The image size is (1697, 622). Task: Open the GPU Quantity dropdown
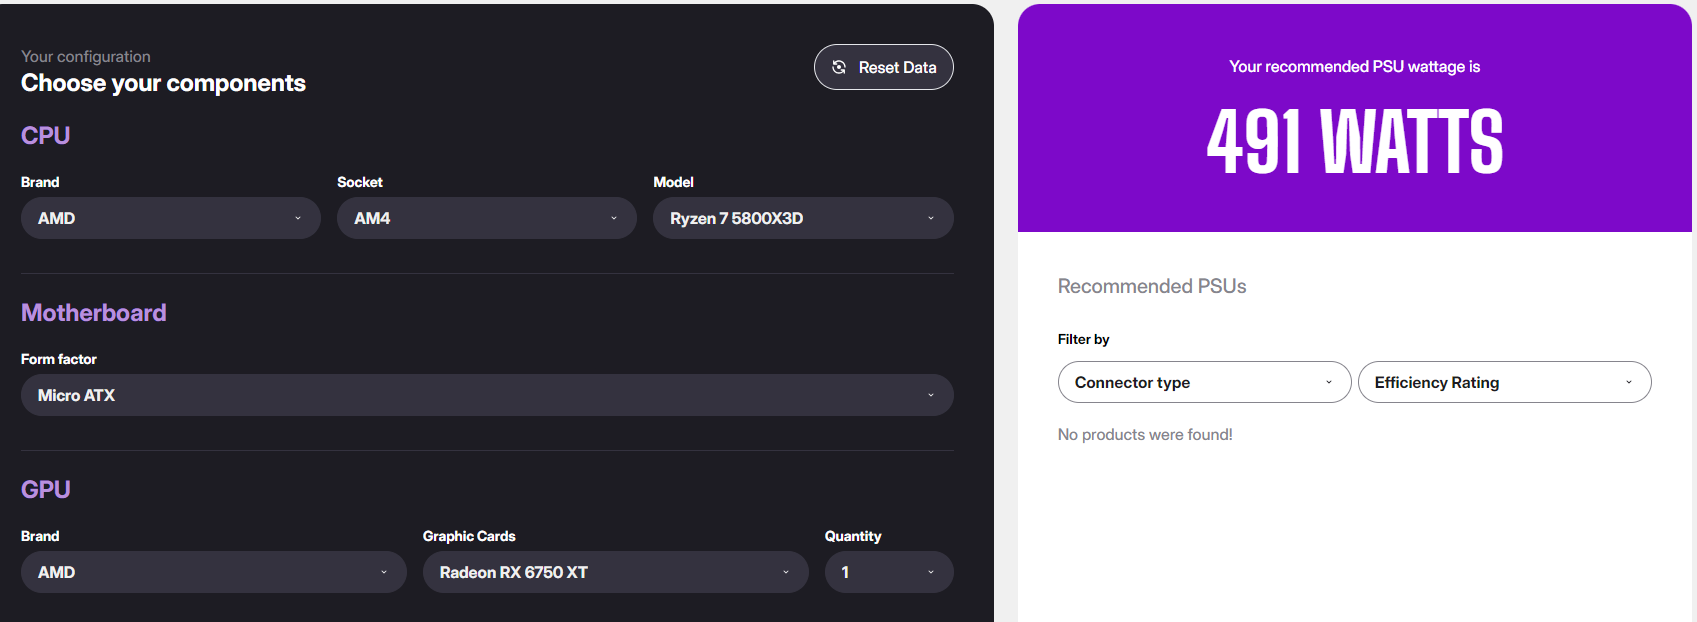pyautogui.click(x=889, y=572)
